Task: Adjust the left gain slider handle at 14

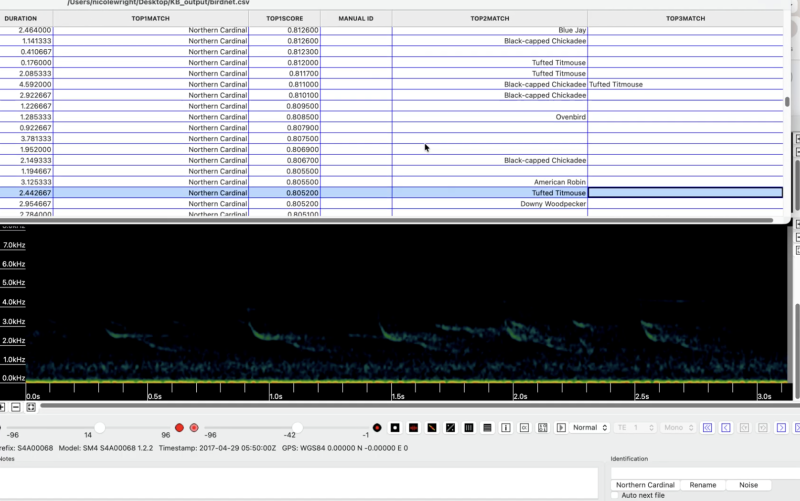Action: coord(99,428)
